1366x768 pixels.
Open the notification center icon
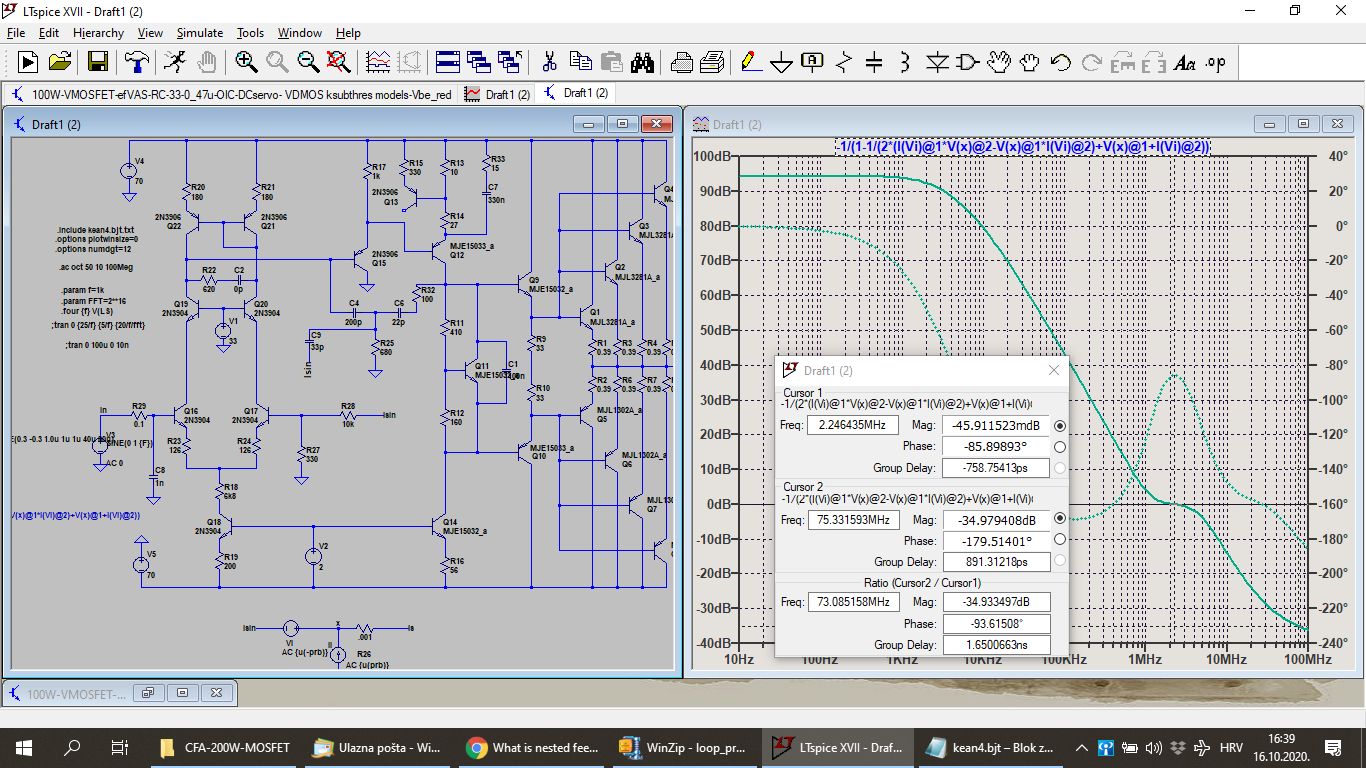(1332, 748)
